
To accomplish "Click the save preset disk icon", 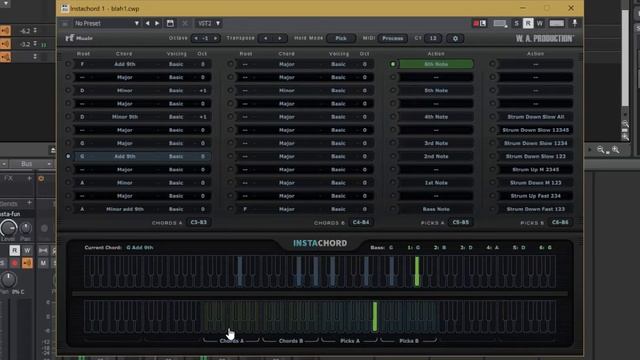I will [170, 23].
